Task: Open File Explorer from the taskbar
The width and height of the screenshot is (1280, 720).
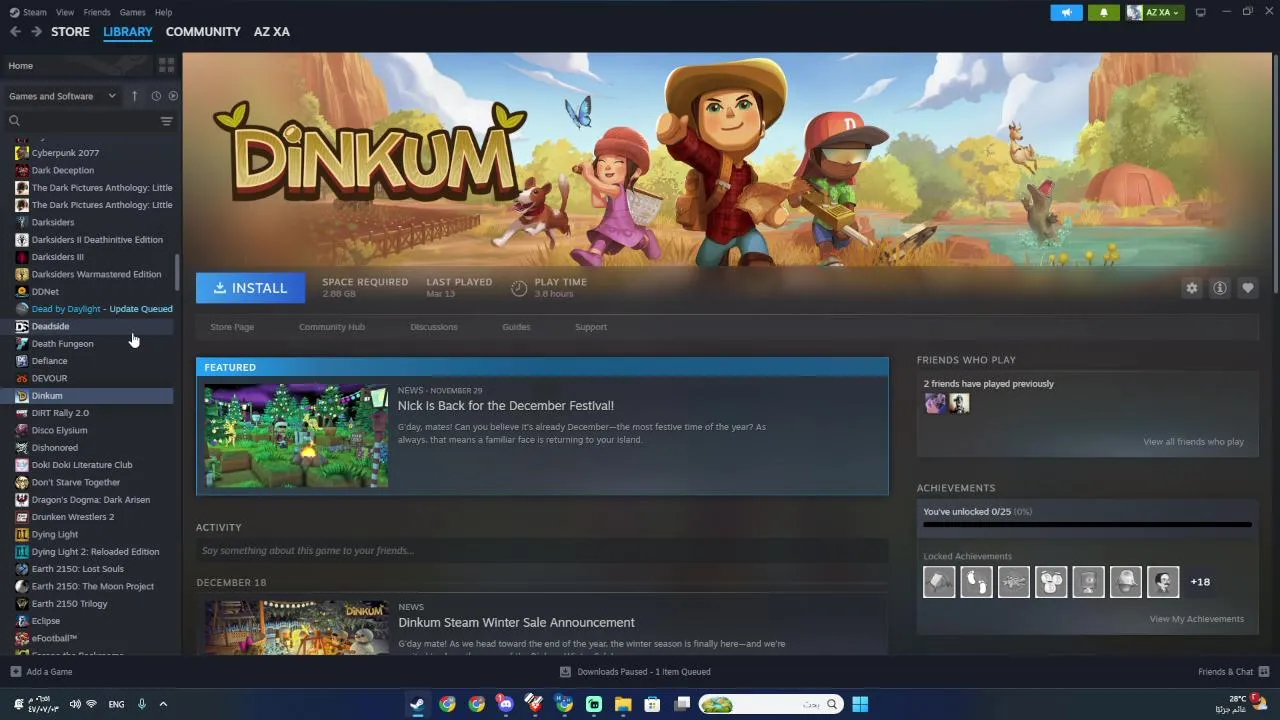Action: coord(622,704)
